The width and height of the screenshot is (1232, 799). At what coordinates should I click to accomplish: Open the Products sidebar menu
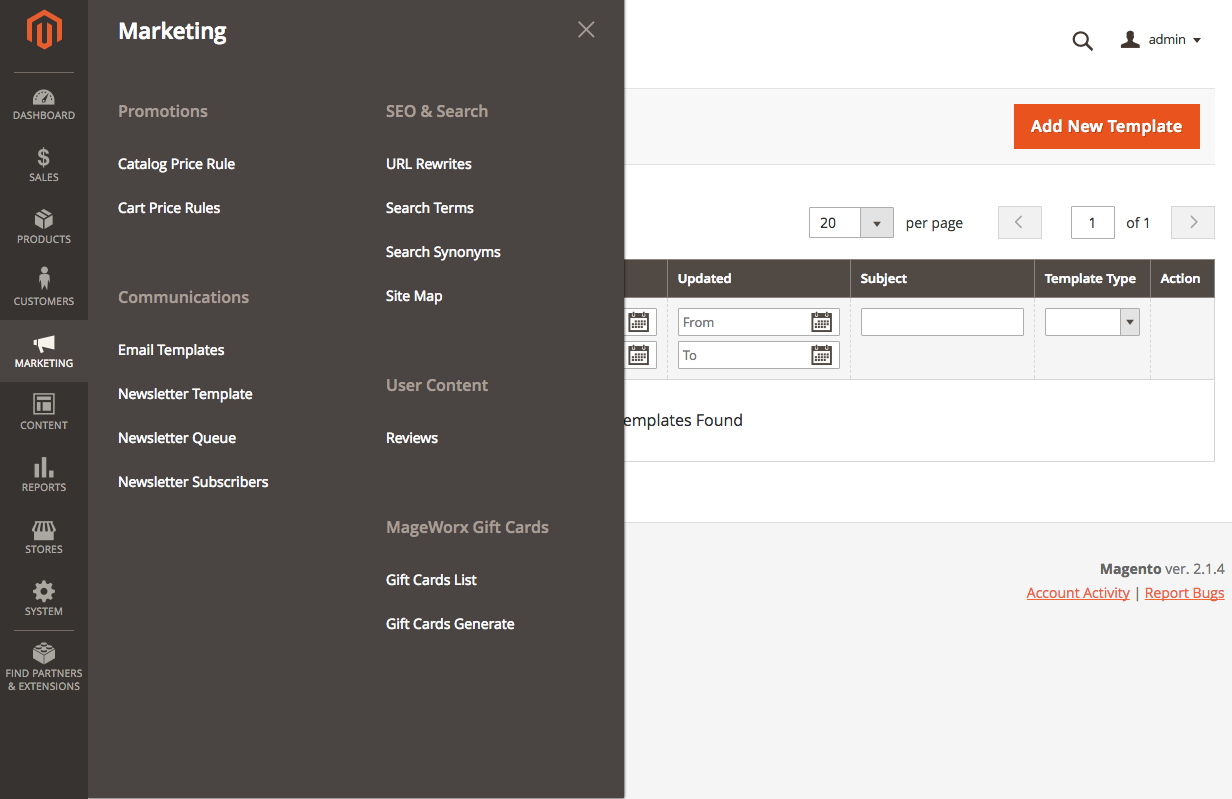click(44, 227)
